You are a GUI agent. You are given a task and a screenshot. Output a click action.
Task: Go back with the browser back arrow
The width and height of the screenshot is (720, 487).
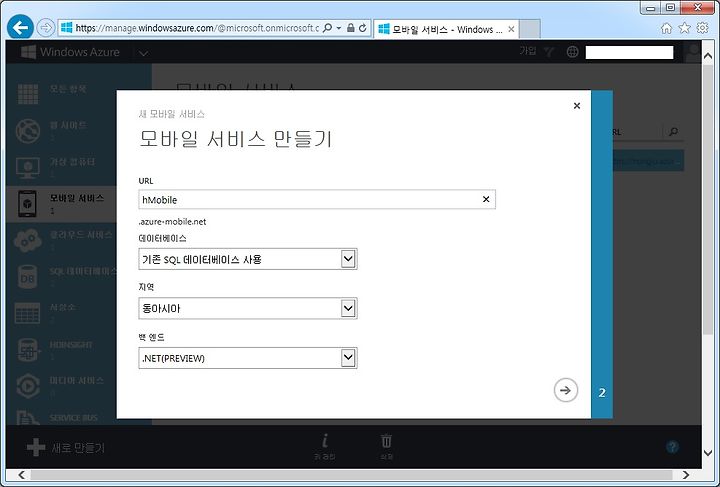coord(20,28)
